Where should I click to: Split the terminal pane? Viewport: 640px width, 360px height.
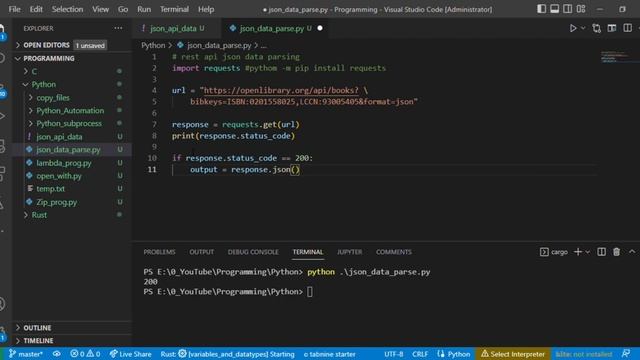pos(601,252)
